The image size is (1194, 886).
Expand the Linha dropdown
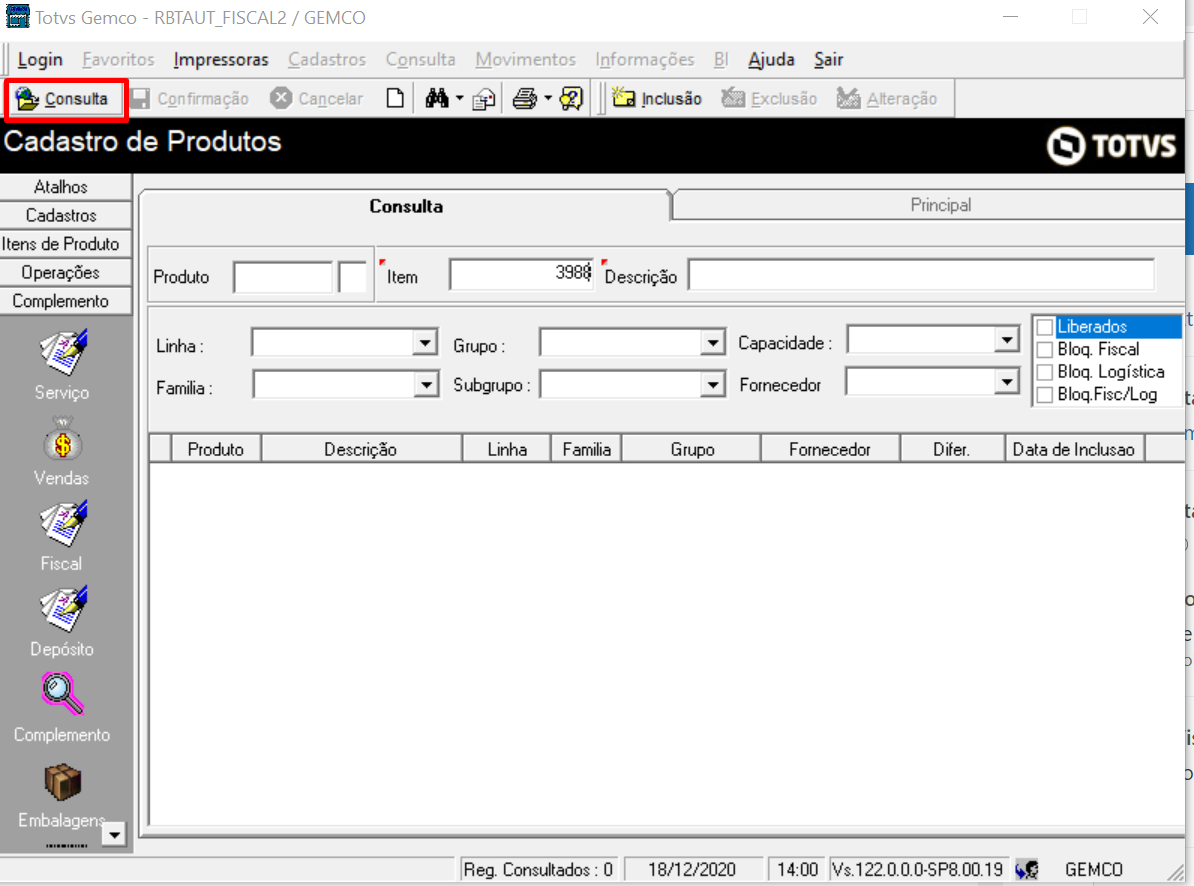pyautogui.click(x=425, y=343)
